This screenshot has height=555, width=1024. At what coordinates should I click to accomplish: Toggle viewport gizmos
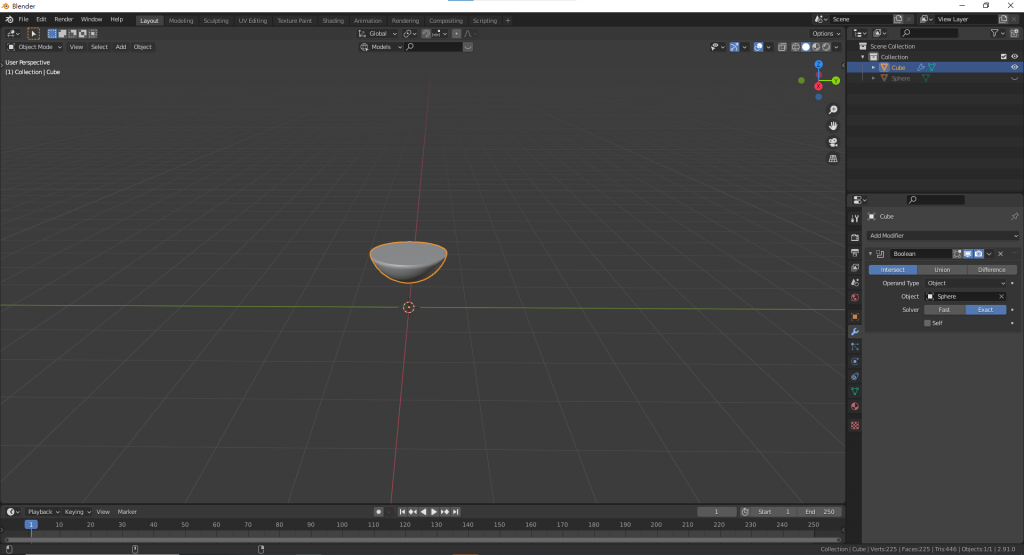click(x=734, y=47)
